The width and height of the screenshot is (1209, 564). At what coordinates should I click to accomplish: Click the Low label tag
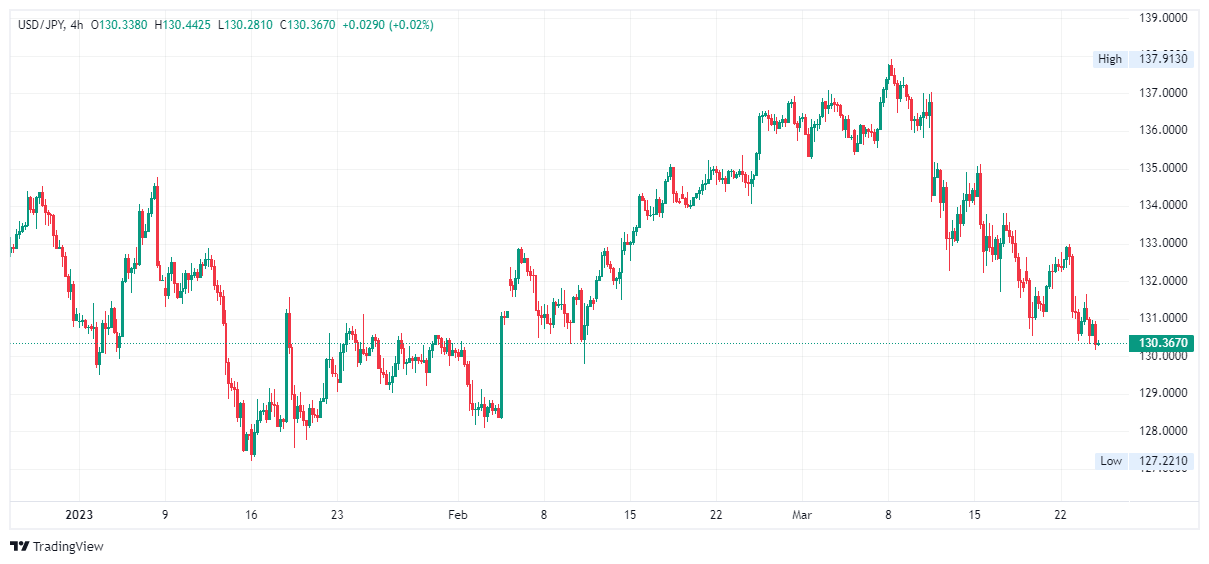[1111, 461]
